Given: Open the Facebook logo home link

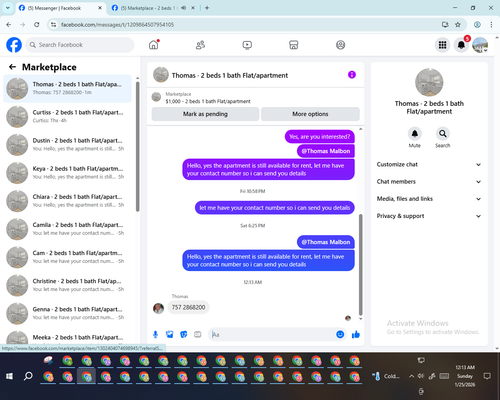Looking at the screenshot, I should pos(14,45).
